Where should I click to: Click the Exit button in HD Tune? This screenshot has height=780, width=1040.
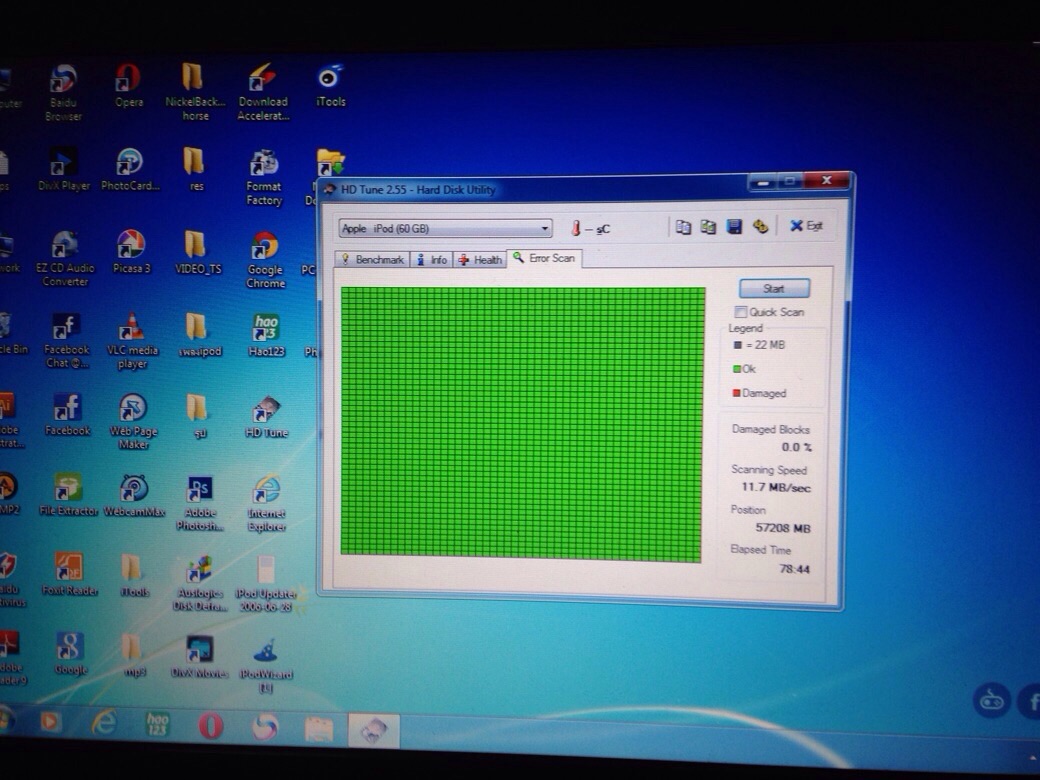[806, 226]
